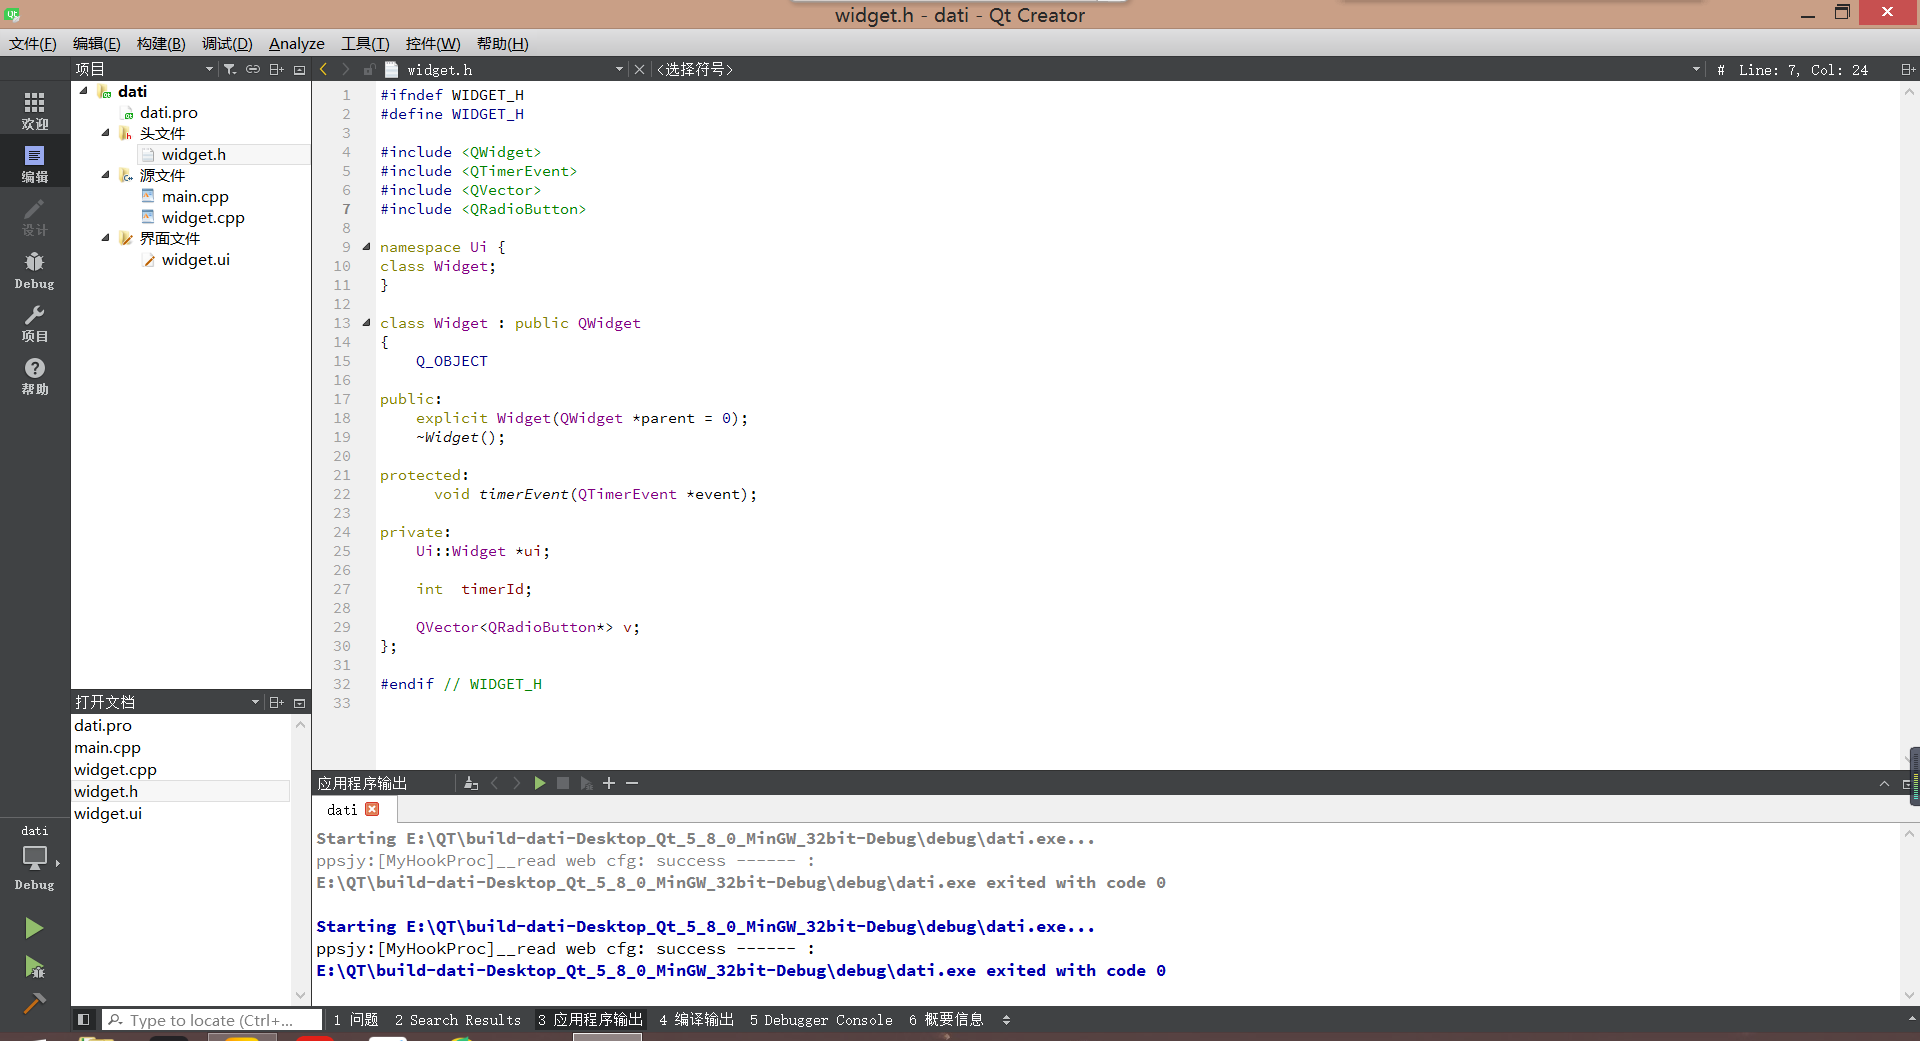Open the 编辑(E) menu
The width and height of the screenshot is (1920, 1041).
coord(96,43)
